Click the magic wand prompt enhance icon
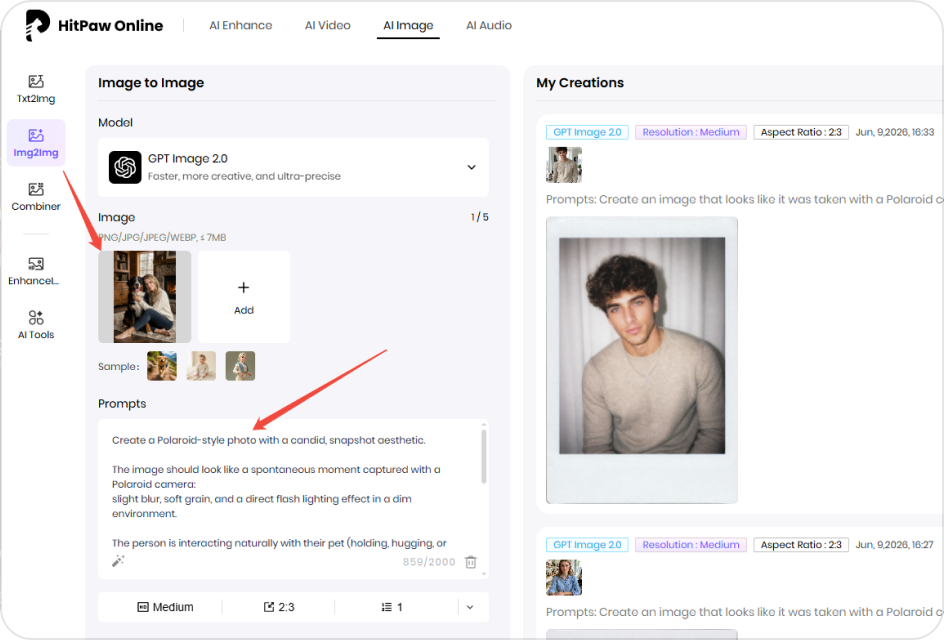This screenshot has width=944, height=640. click(x=118, y=561)
